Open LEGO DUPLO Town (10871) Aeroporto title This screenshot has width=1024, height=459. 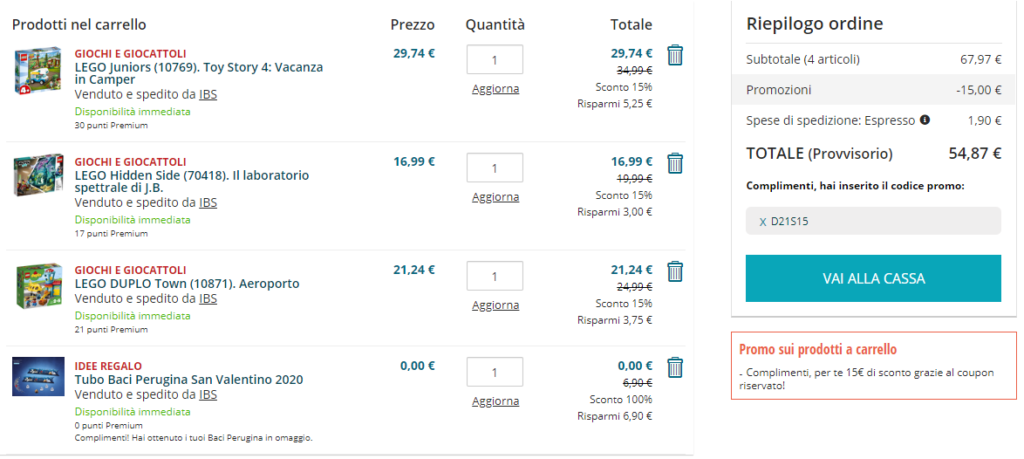[187, 283]
